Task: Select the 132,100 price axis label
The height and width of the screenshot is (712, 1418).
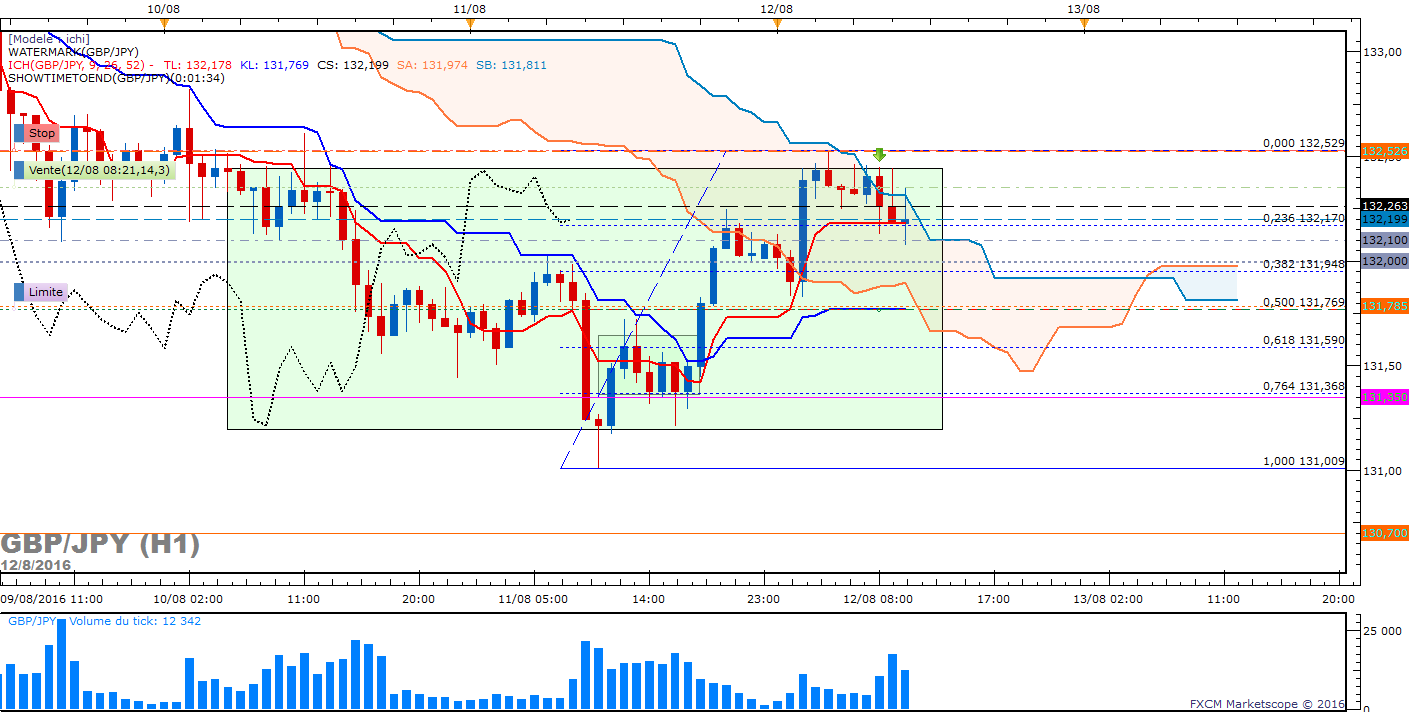Action: click(1386, 240)
